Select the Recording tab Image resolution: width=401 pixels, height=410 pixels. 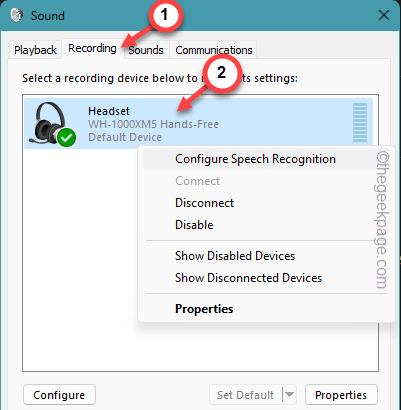pyautogui.click(x=92, y=49)
